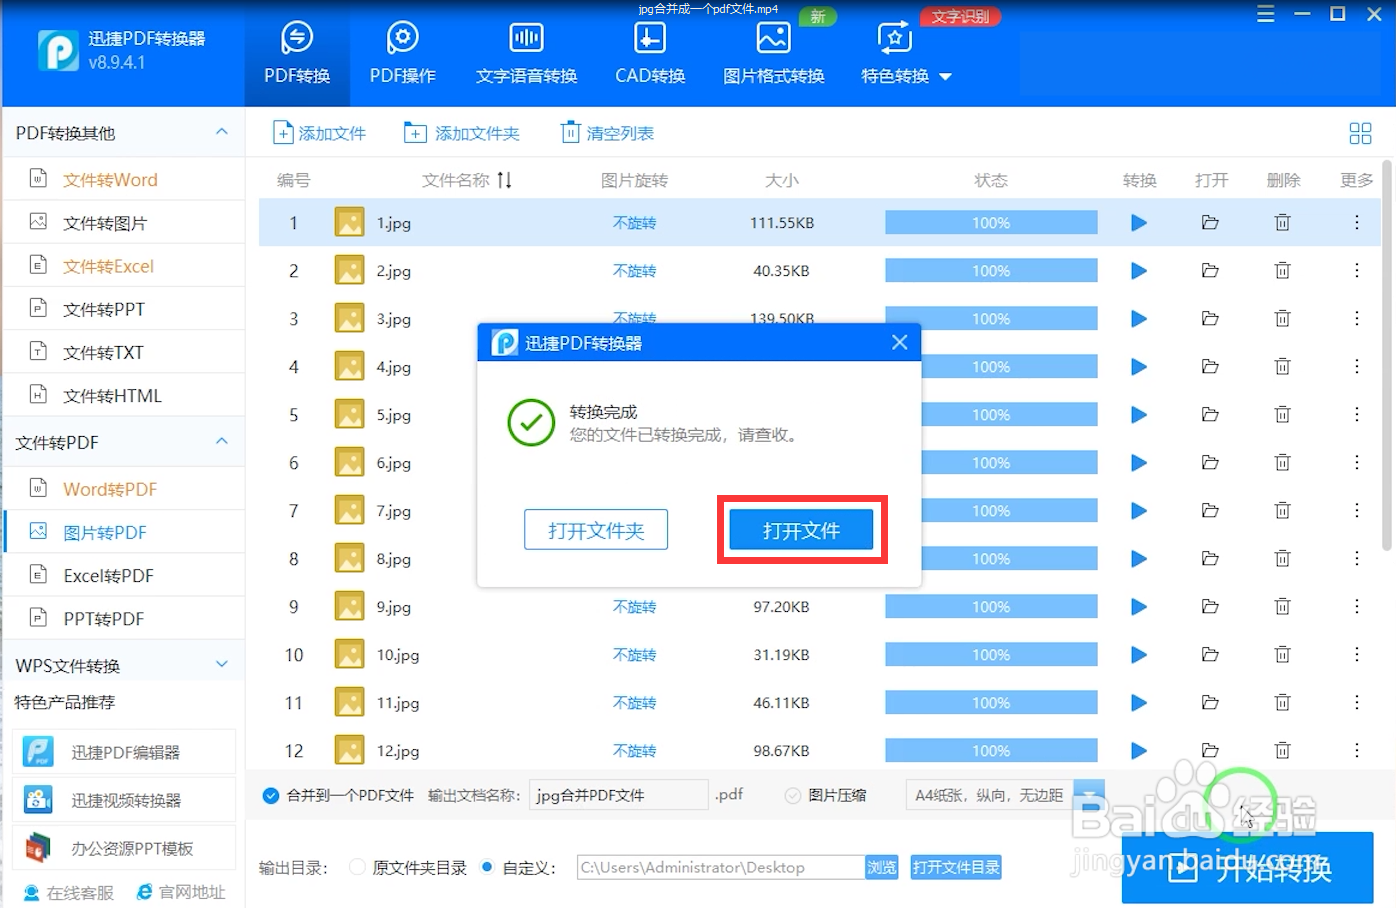Open more options for 1.jpg
This screenshot has height=908, width=1396.
click(x=1356, y=223)
